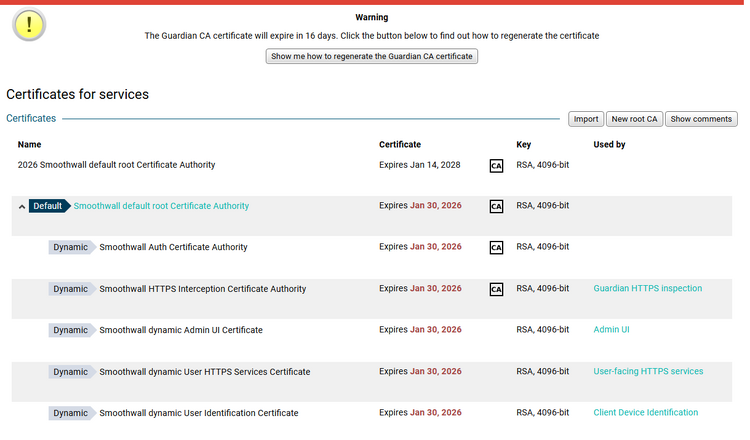This screenshot has height=440, width=750.
Task: Click Dynamic tag for HTTPS Interception Certificate Authority
Action: click(x=72, y=289)
